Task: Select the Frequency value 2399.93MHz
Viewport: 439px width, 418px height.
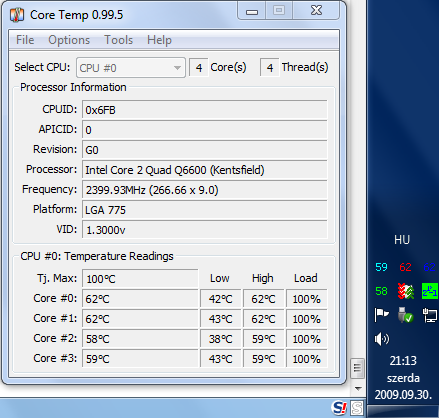Action: click(205, 190)
